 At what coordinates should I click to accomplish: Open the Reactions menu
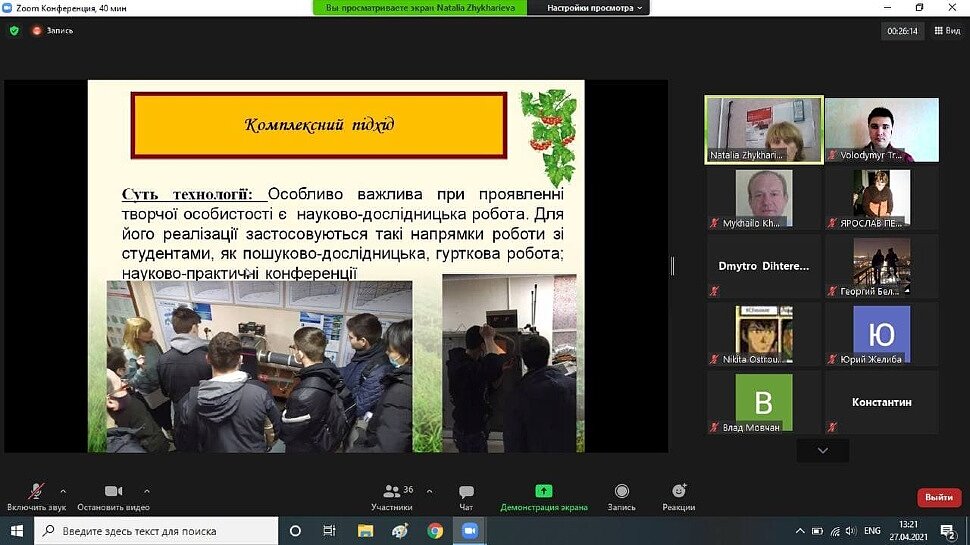(679, 491)
